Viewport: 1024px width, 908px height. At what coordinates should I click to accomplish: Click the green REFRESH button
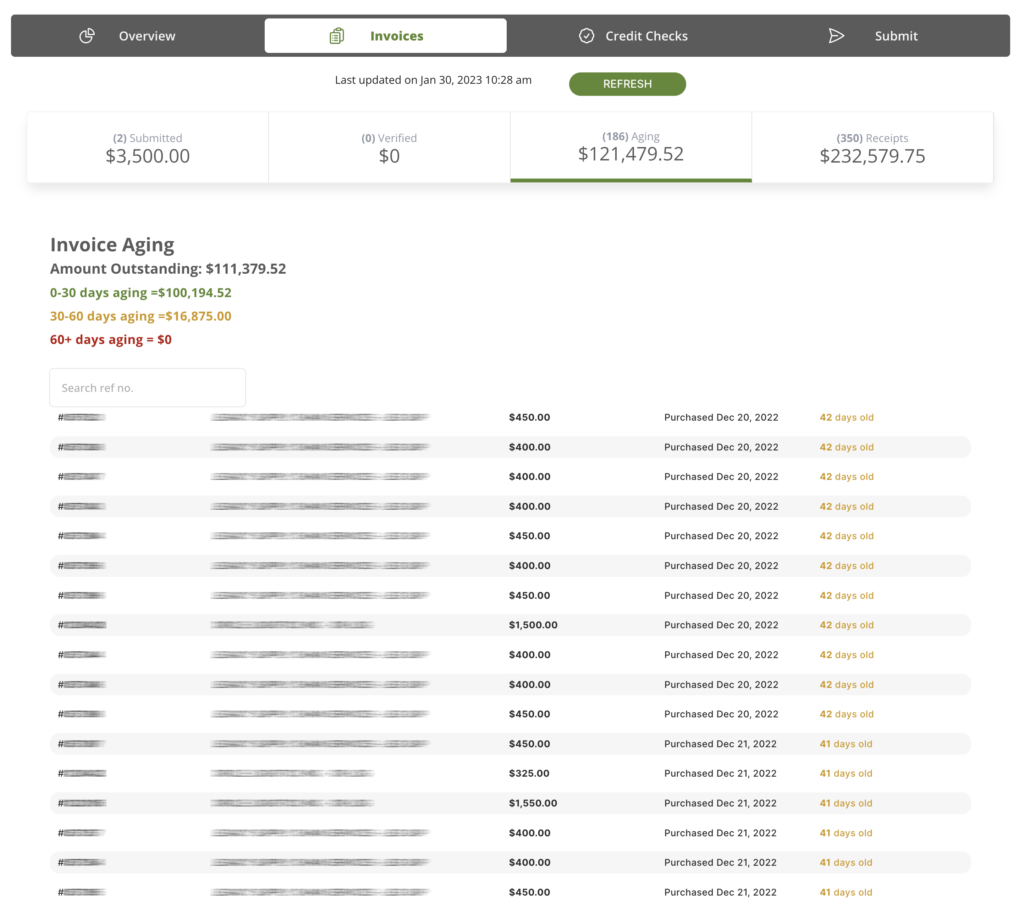(x=627, y=84)
